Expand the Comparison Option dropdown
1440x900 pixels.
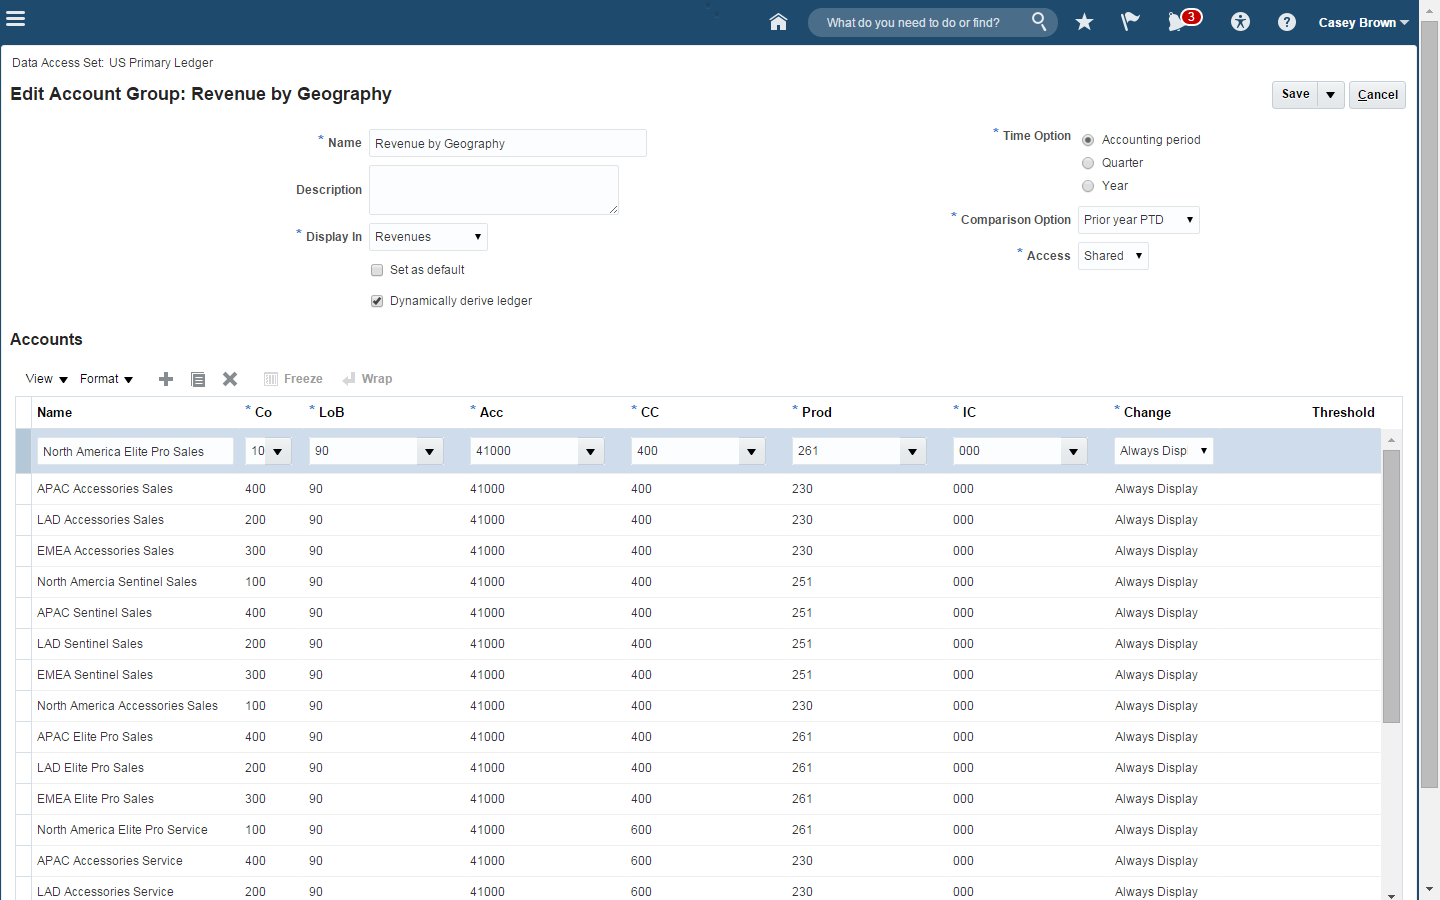pos(1138,220)
